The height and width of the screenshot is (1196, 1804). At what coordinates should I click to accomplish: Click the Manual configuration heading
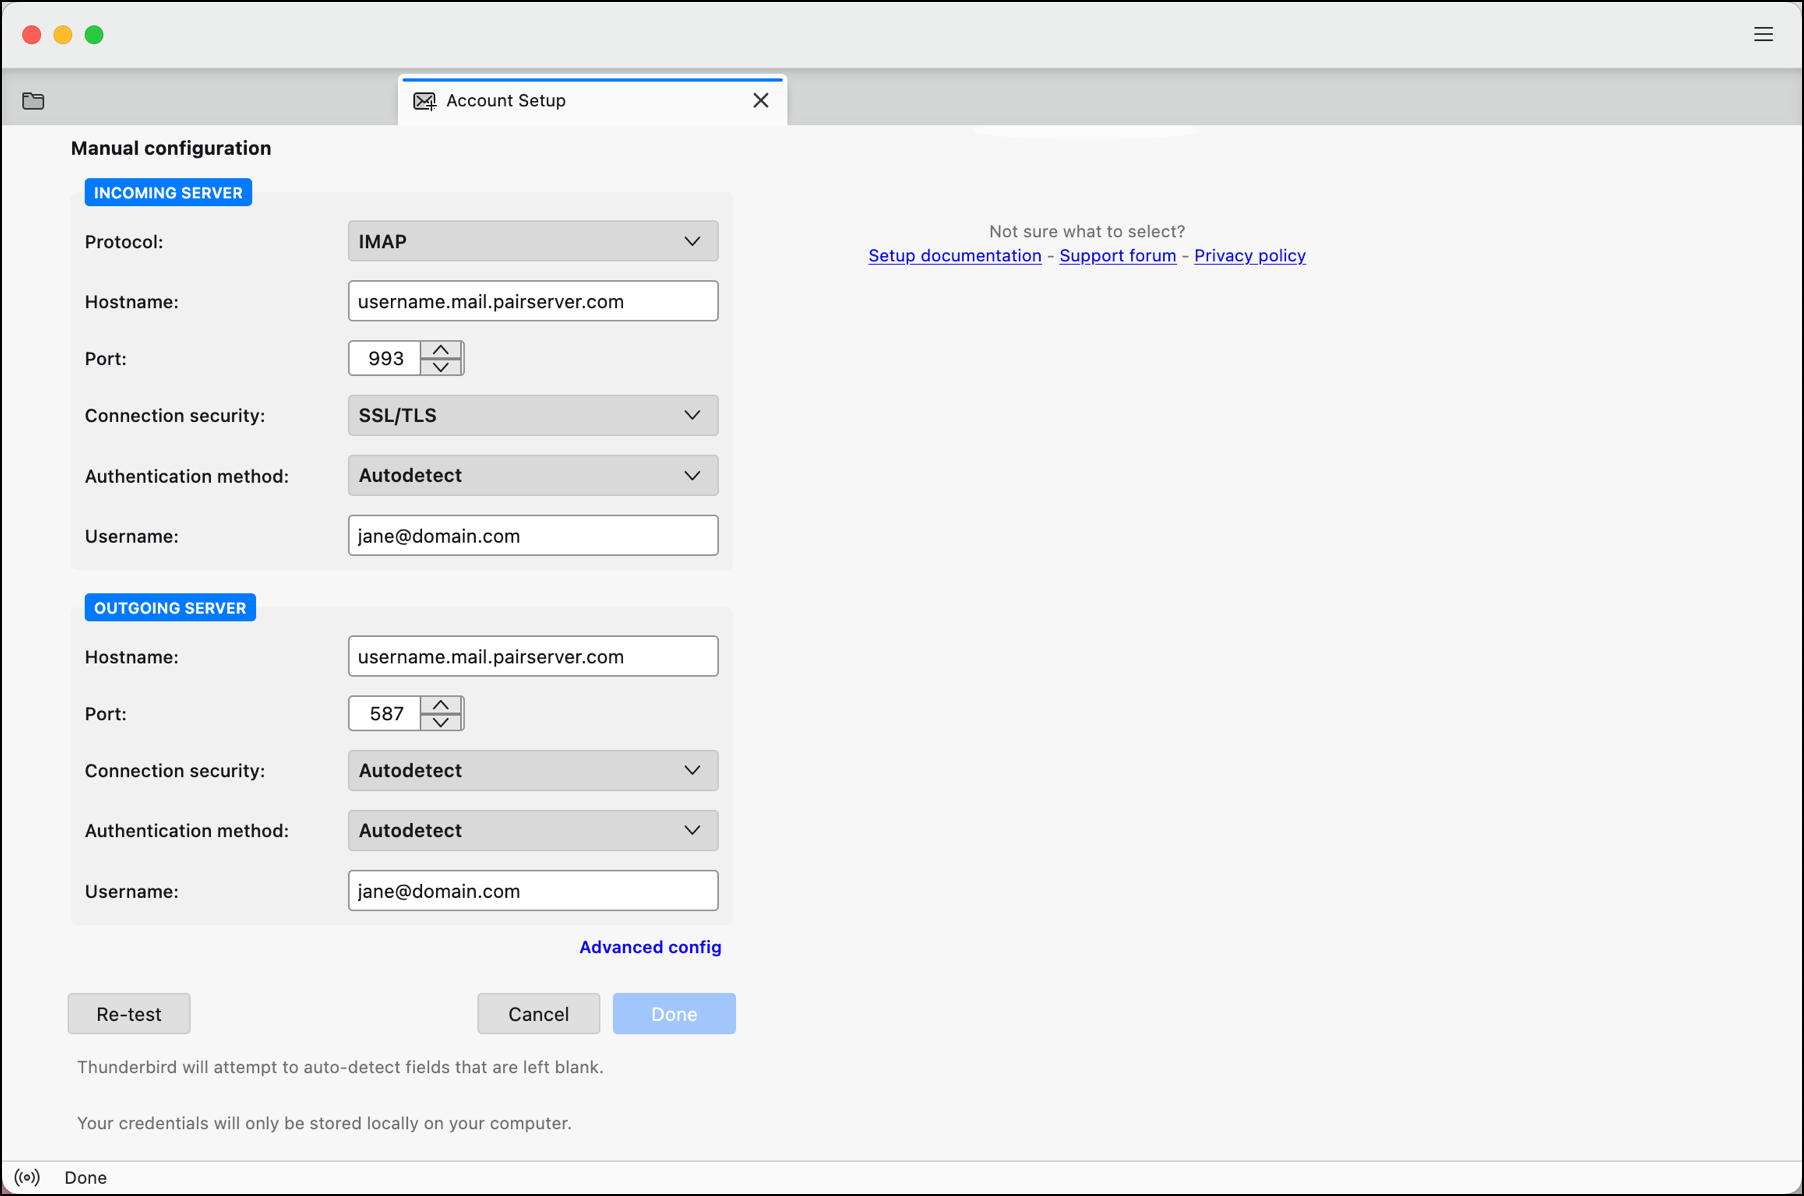[x=171, y=148]
